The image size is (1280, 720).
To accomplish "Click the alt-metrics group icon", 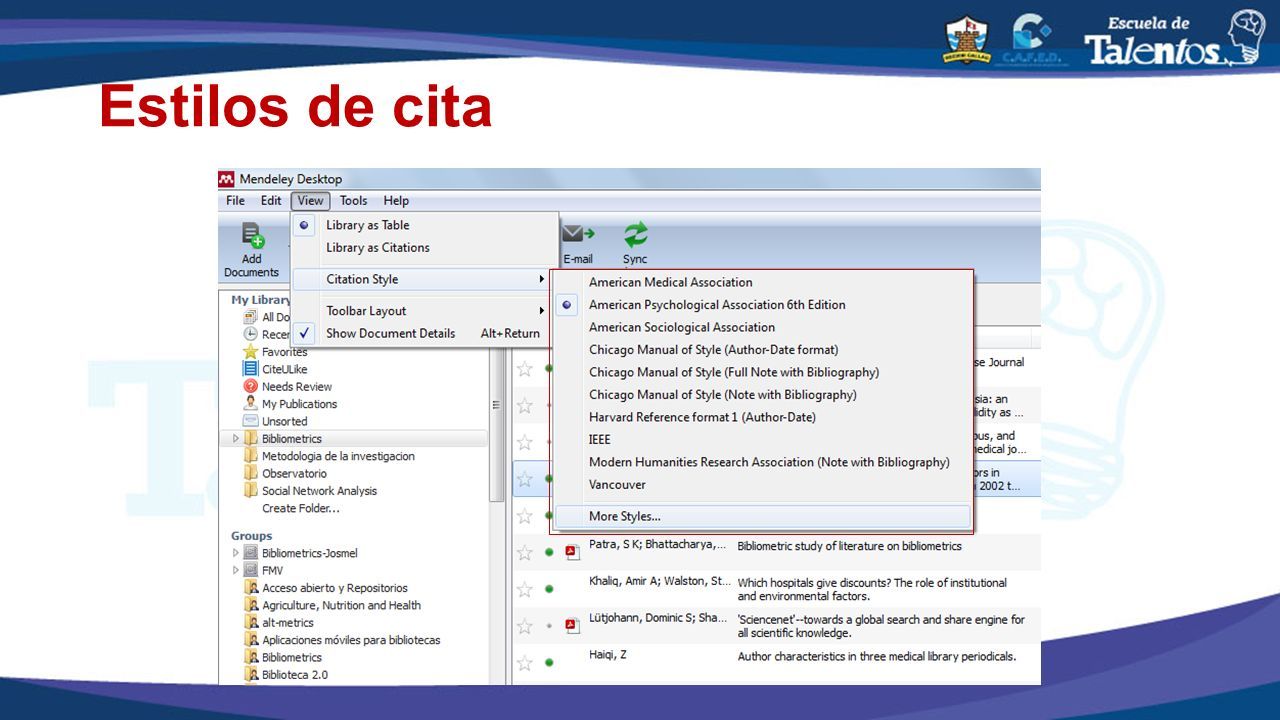I will 251,622.
